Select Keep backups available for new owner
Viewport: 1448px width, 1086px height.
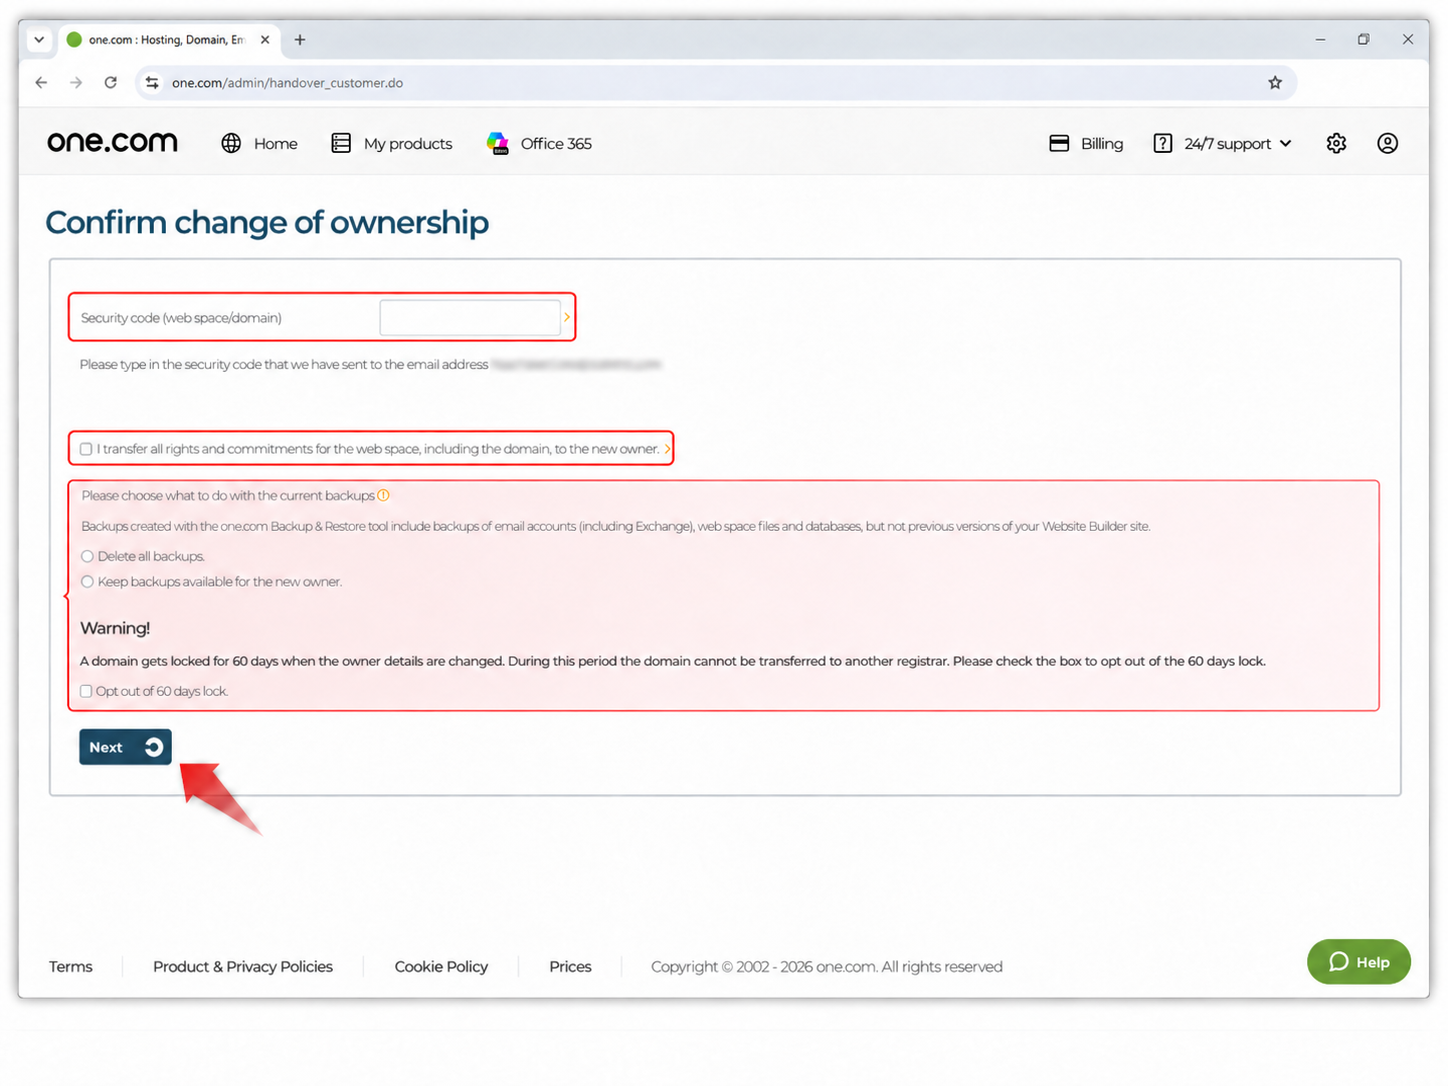pyautogui.click(x=87, y=582)
